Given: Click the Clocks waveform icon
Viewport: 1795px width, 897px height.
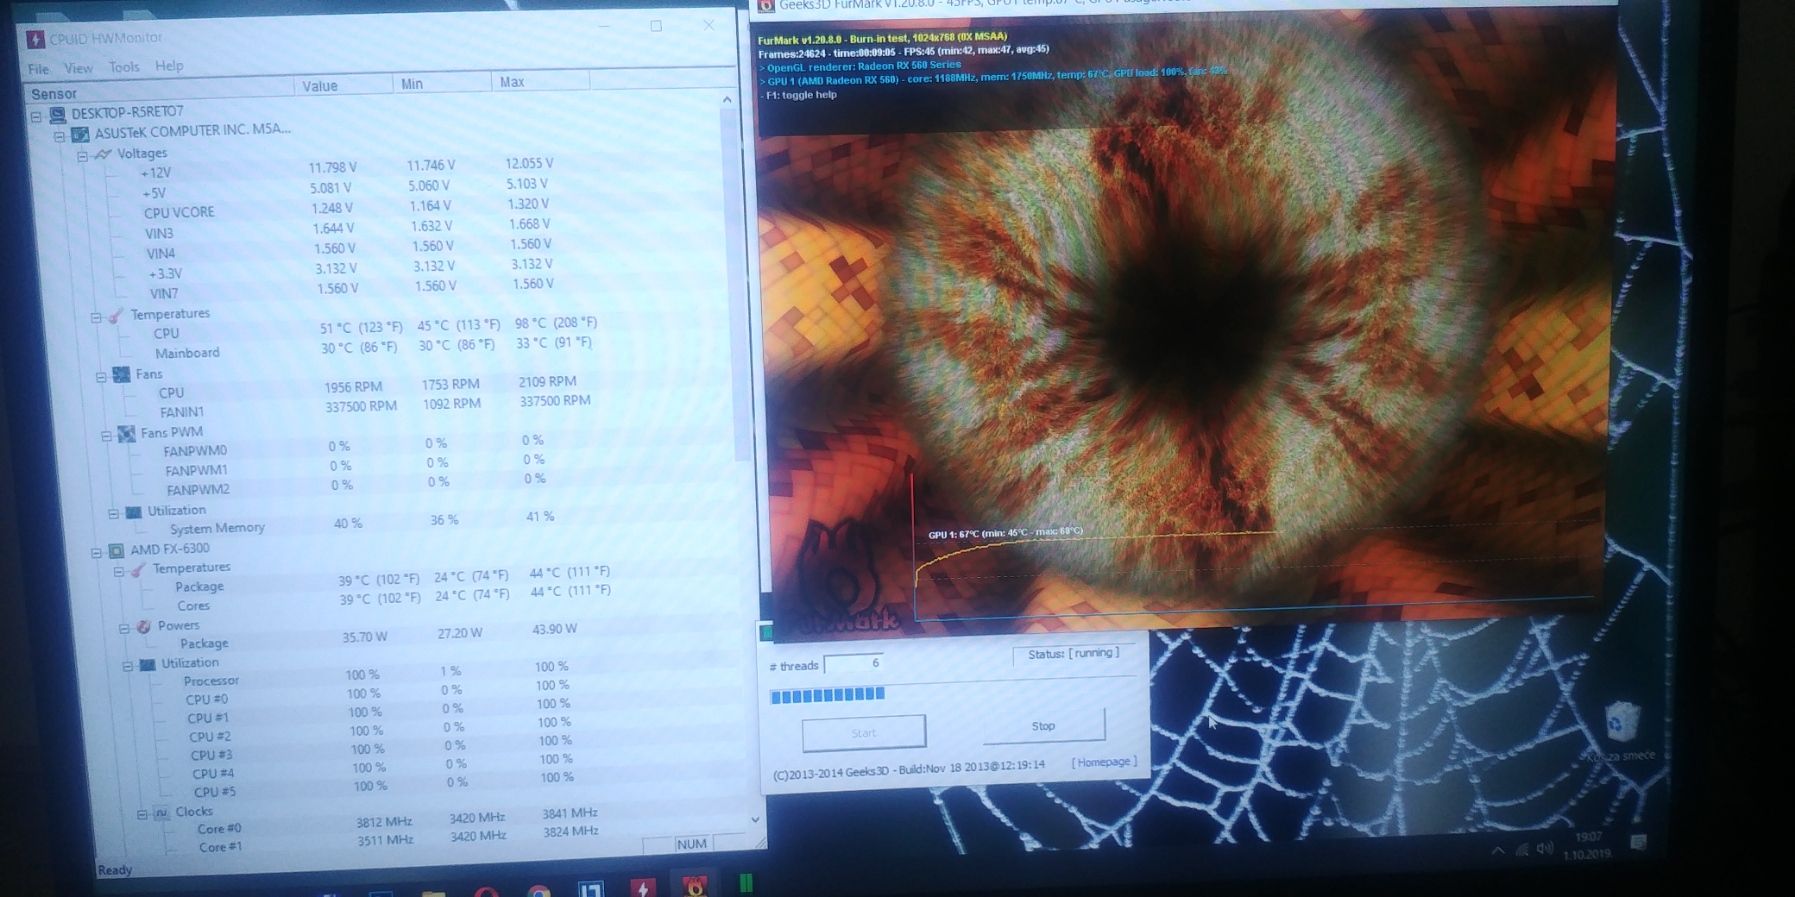Looking at the screenshot, I should point(160,813).
